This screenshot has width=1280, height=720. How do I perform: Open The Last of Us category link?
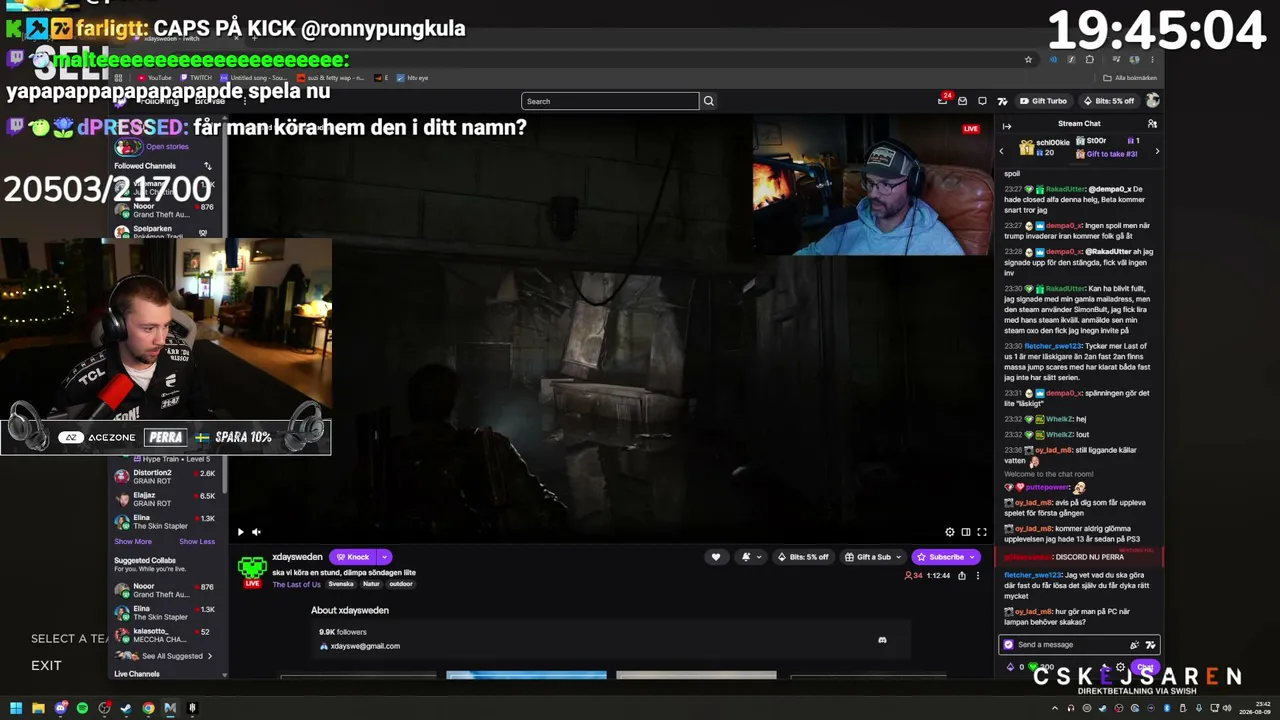[x=296, y=584]
